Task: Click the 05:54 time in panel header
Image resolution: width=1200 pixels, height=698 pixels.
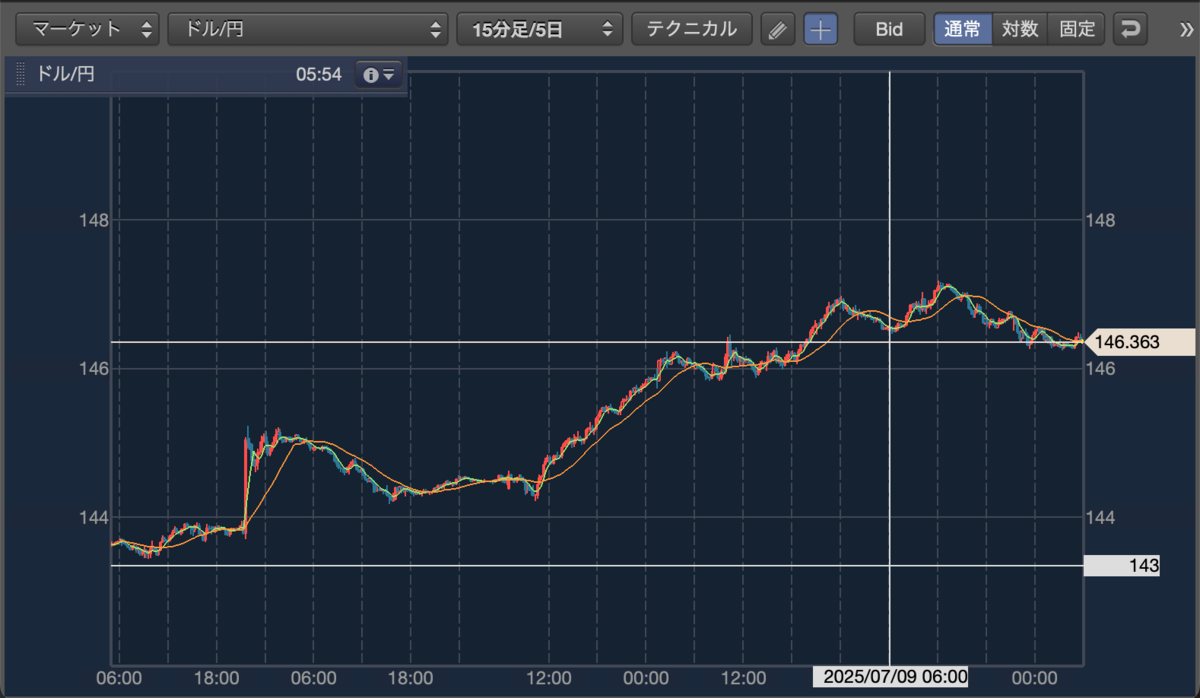Action: click(x=319, y=74)
